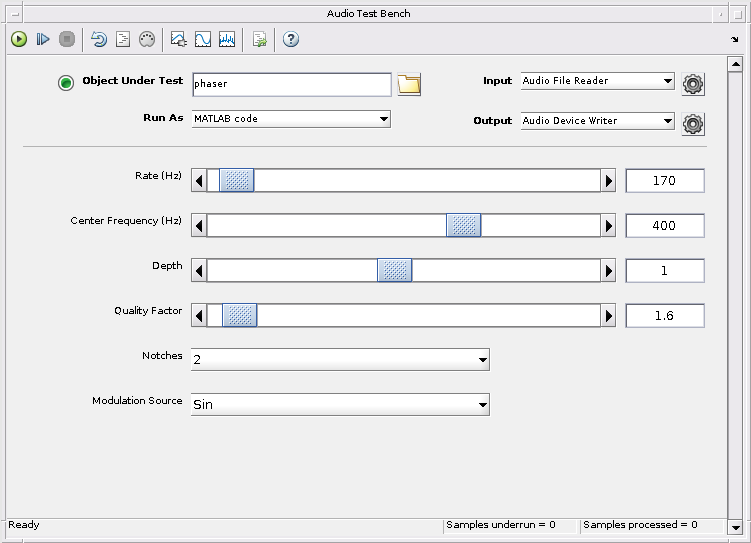Click the vertical scrollbar down arrow
The image size is (751, 543).
click(735, 528)
